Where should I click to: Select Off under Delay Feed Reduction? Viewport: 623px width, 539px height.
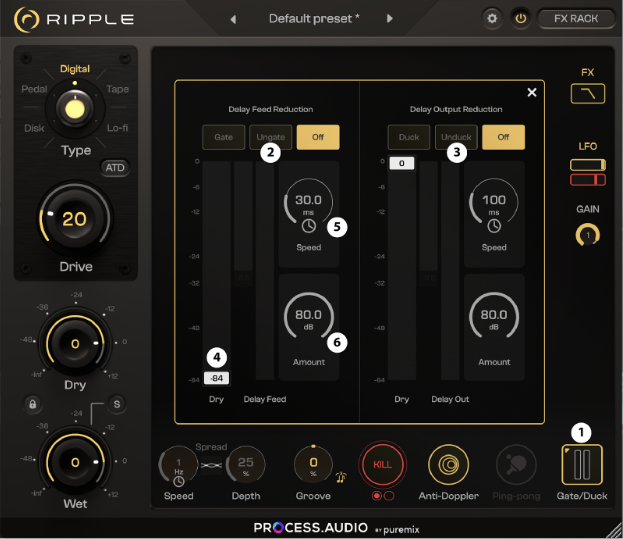(x=318, y=137)
